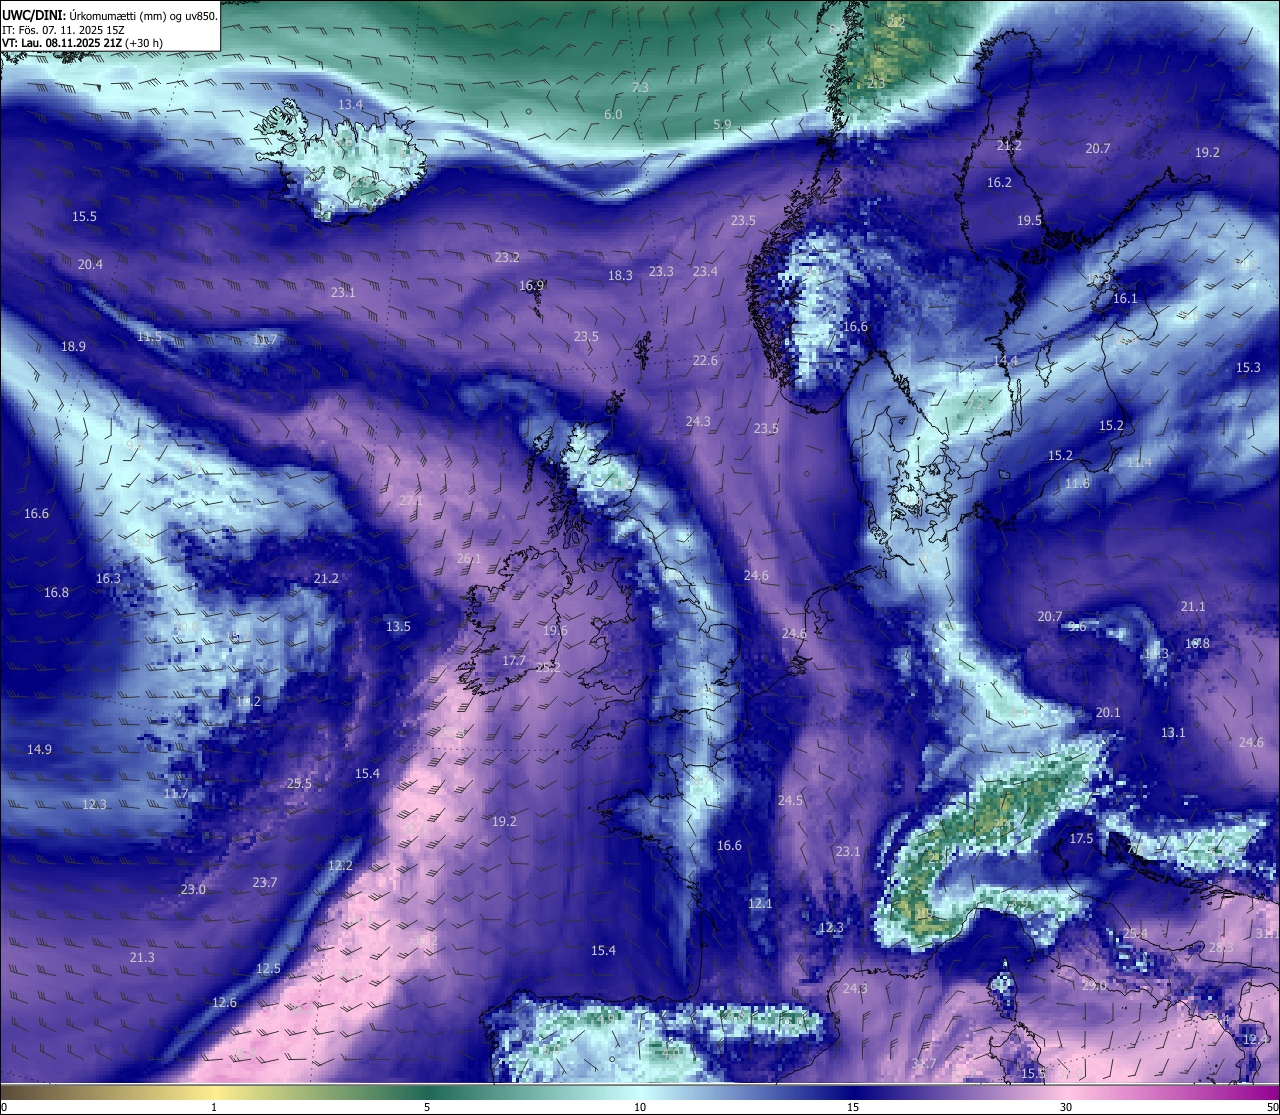Click the 13.1 value label
Viewport: 1280px width, 1115px height.
pyautogui.click(x=1173, y=732)
